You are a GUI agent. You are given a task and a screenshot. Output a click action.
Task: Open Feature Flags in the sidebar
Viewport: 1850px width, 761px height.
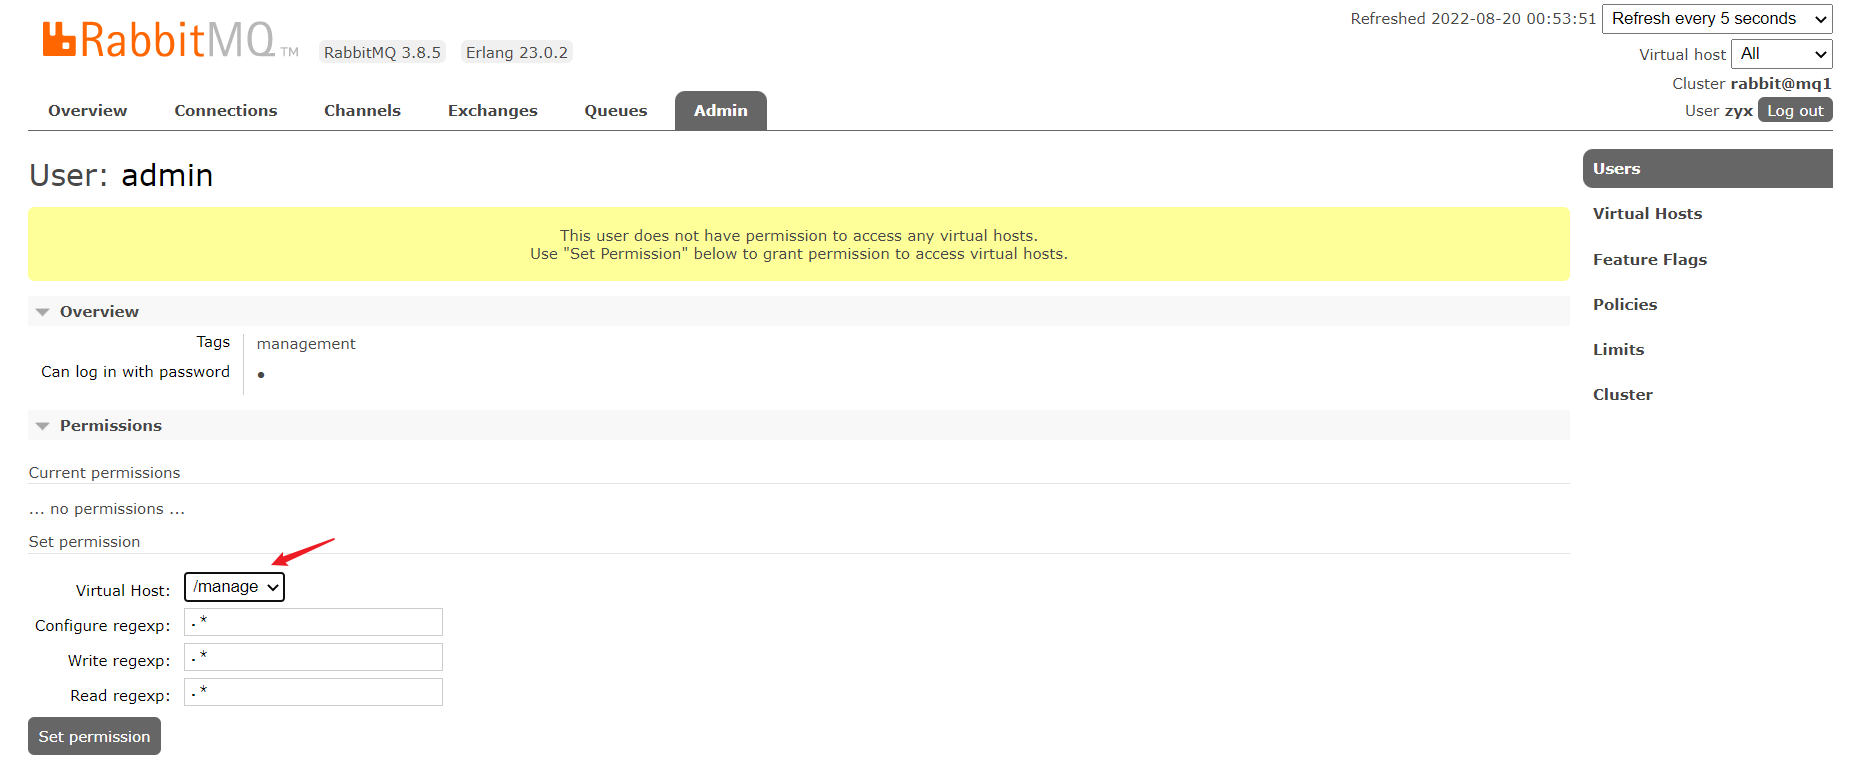click(x=1650, y=260)
